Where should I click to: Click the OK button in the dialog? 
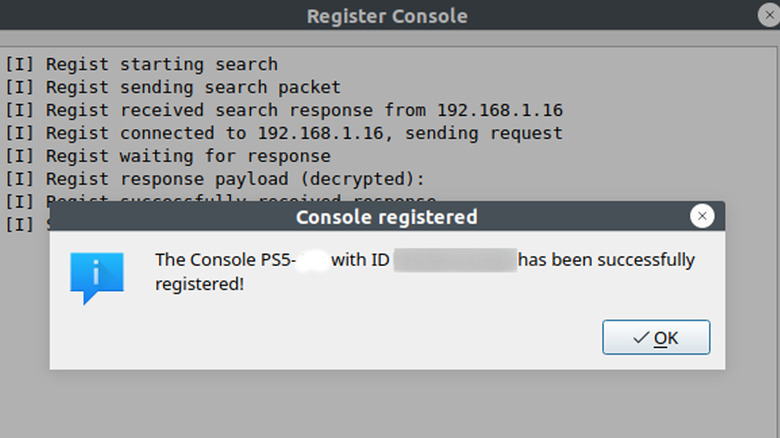tap(656, 338)
